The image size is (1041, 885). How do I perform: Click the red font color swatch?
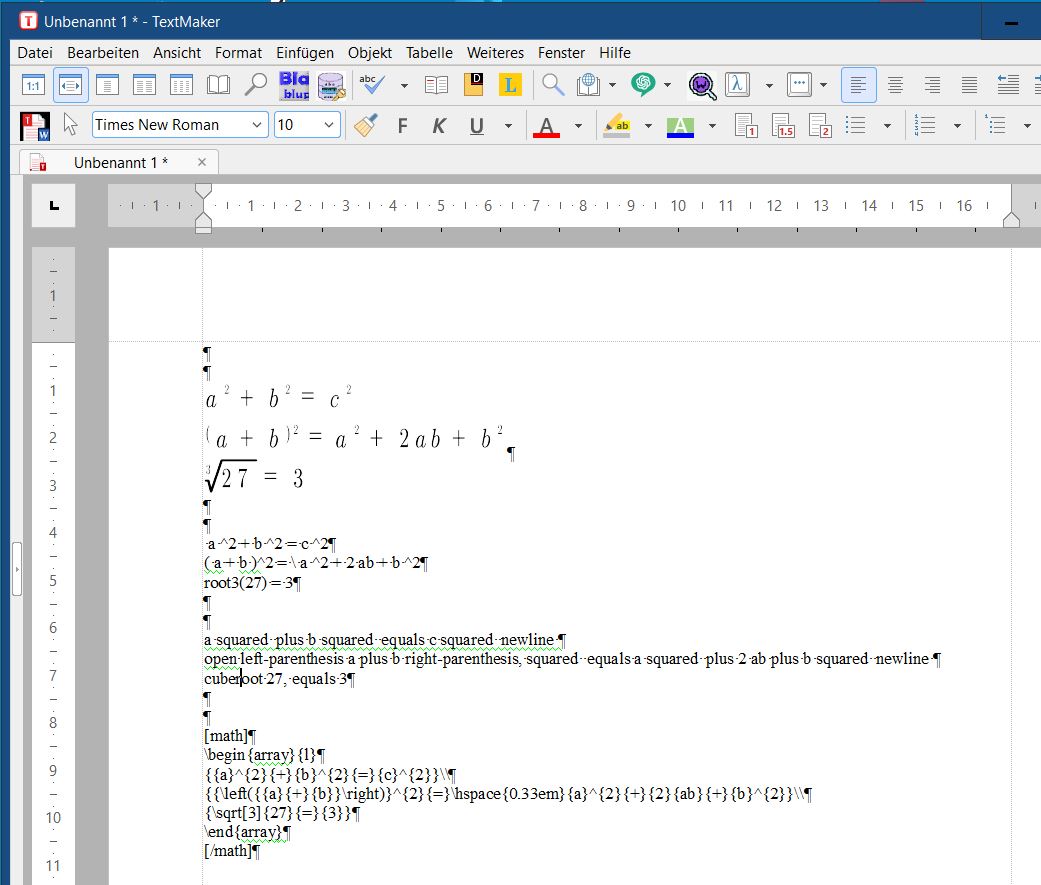coord(547,126)
